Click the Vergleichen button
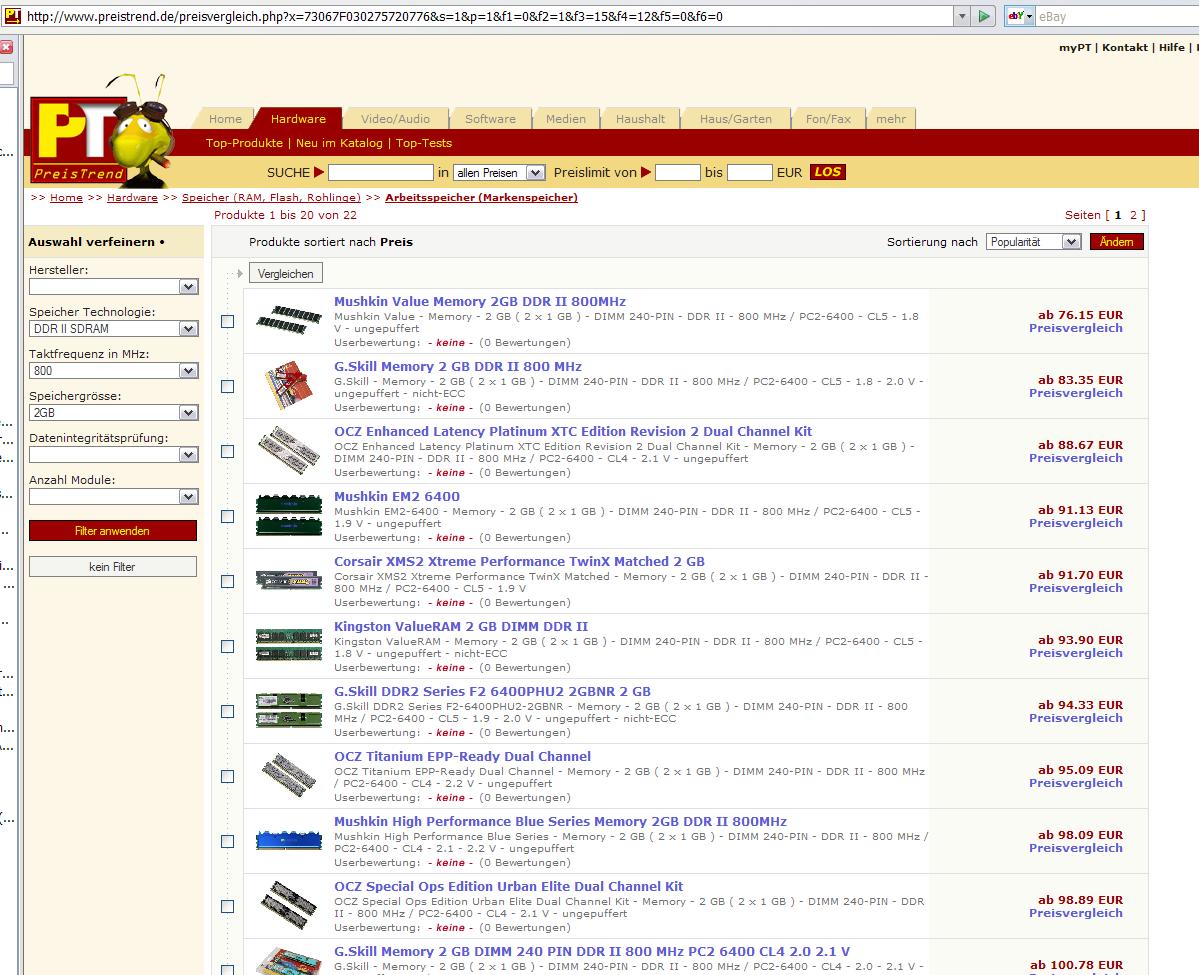Viewport: 1199px width, 975px height. (285, 273)
